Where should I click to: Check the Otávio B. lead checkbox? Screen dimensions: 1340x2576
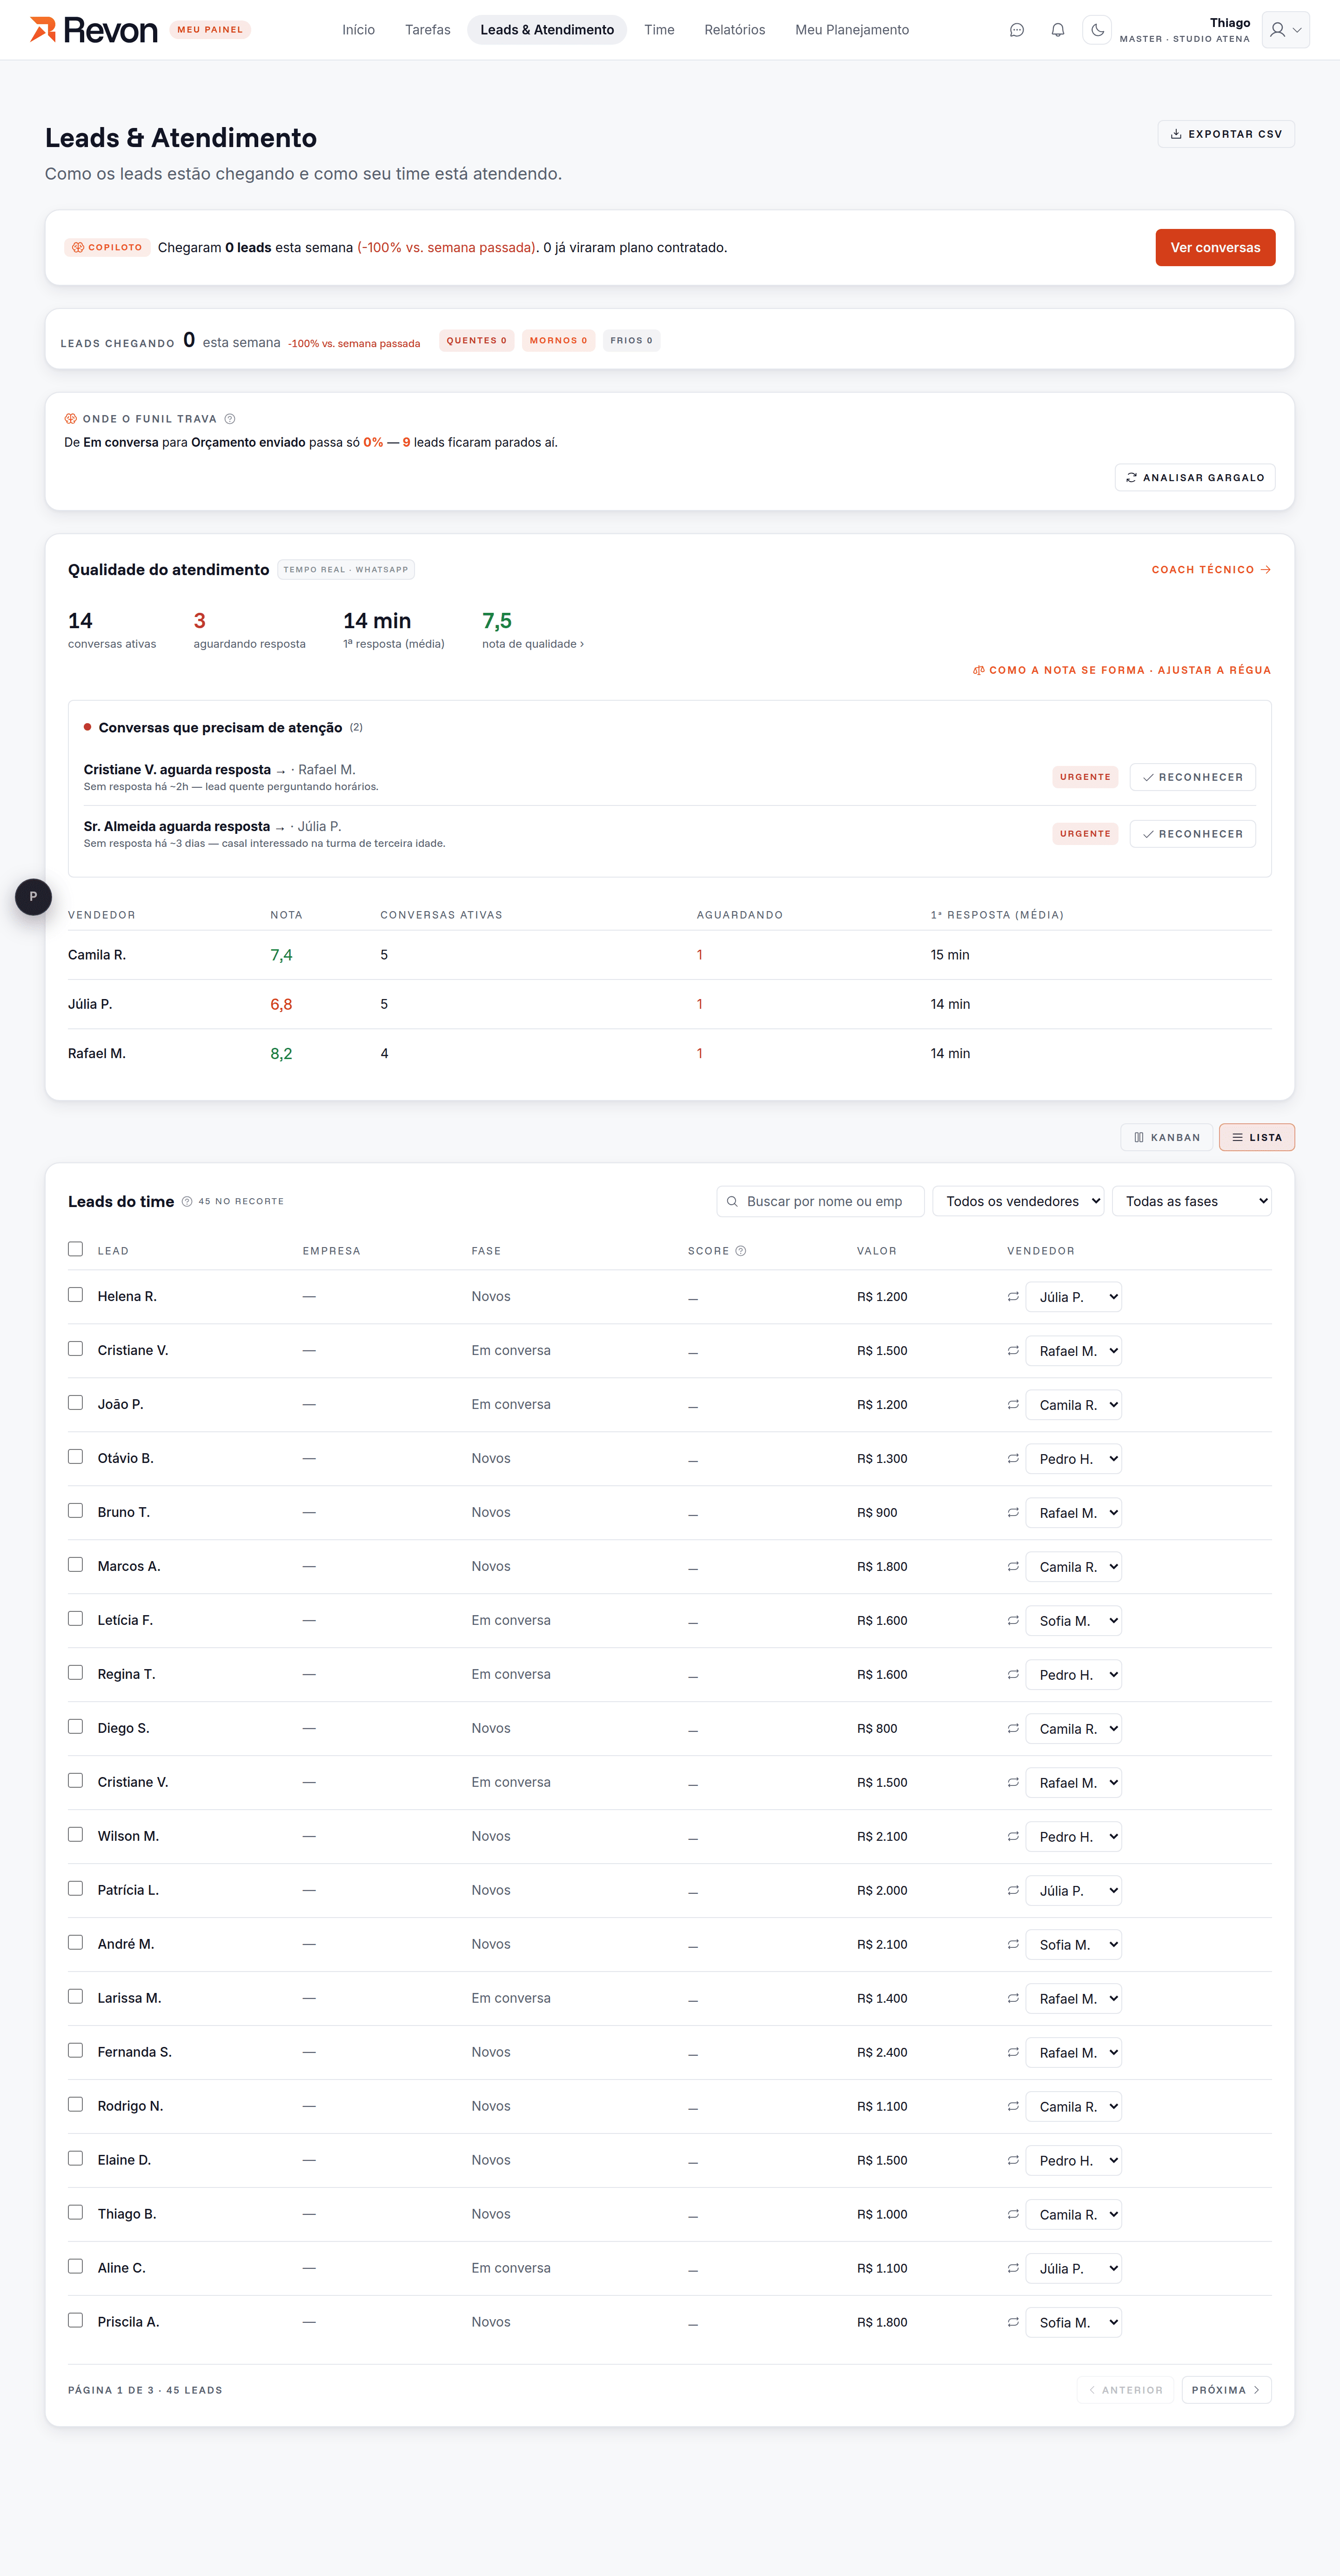point(75,1457)
